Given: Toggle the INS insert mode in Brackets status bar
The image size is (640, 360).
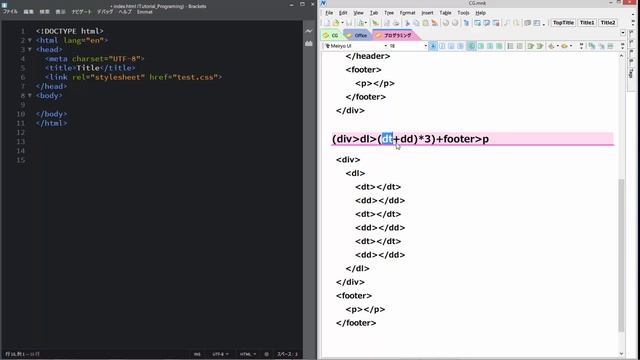Looking at the screenshot, I should [x=197, y=354].
